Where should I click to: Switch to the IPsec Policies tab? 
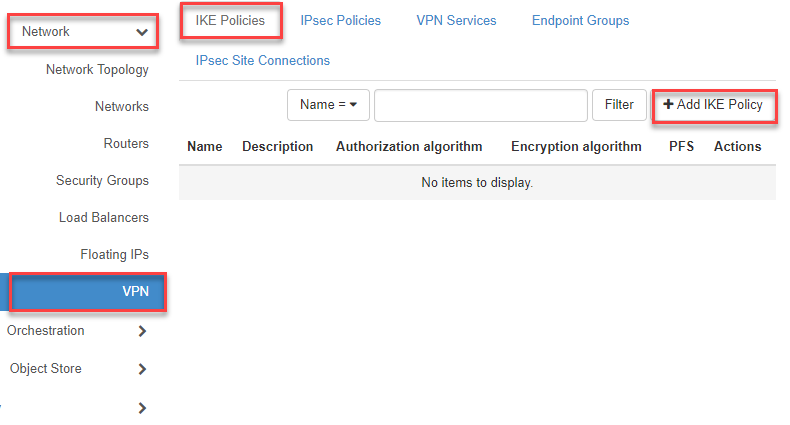[x=340, y=21]
